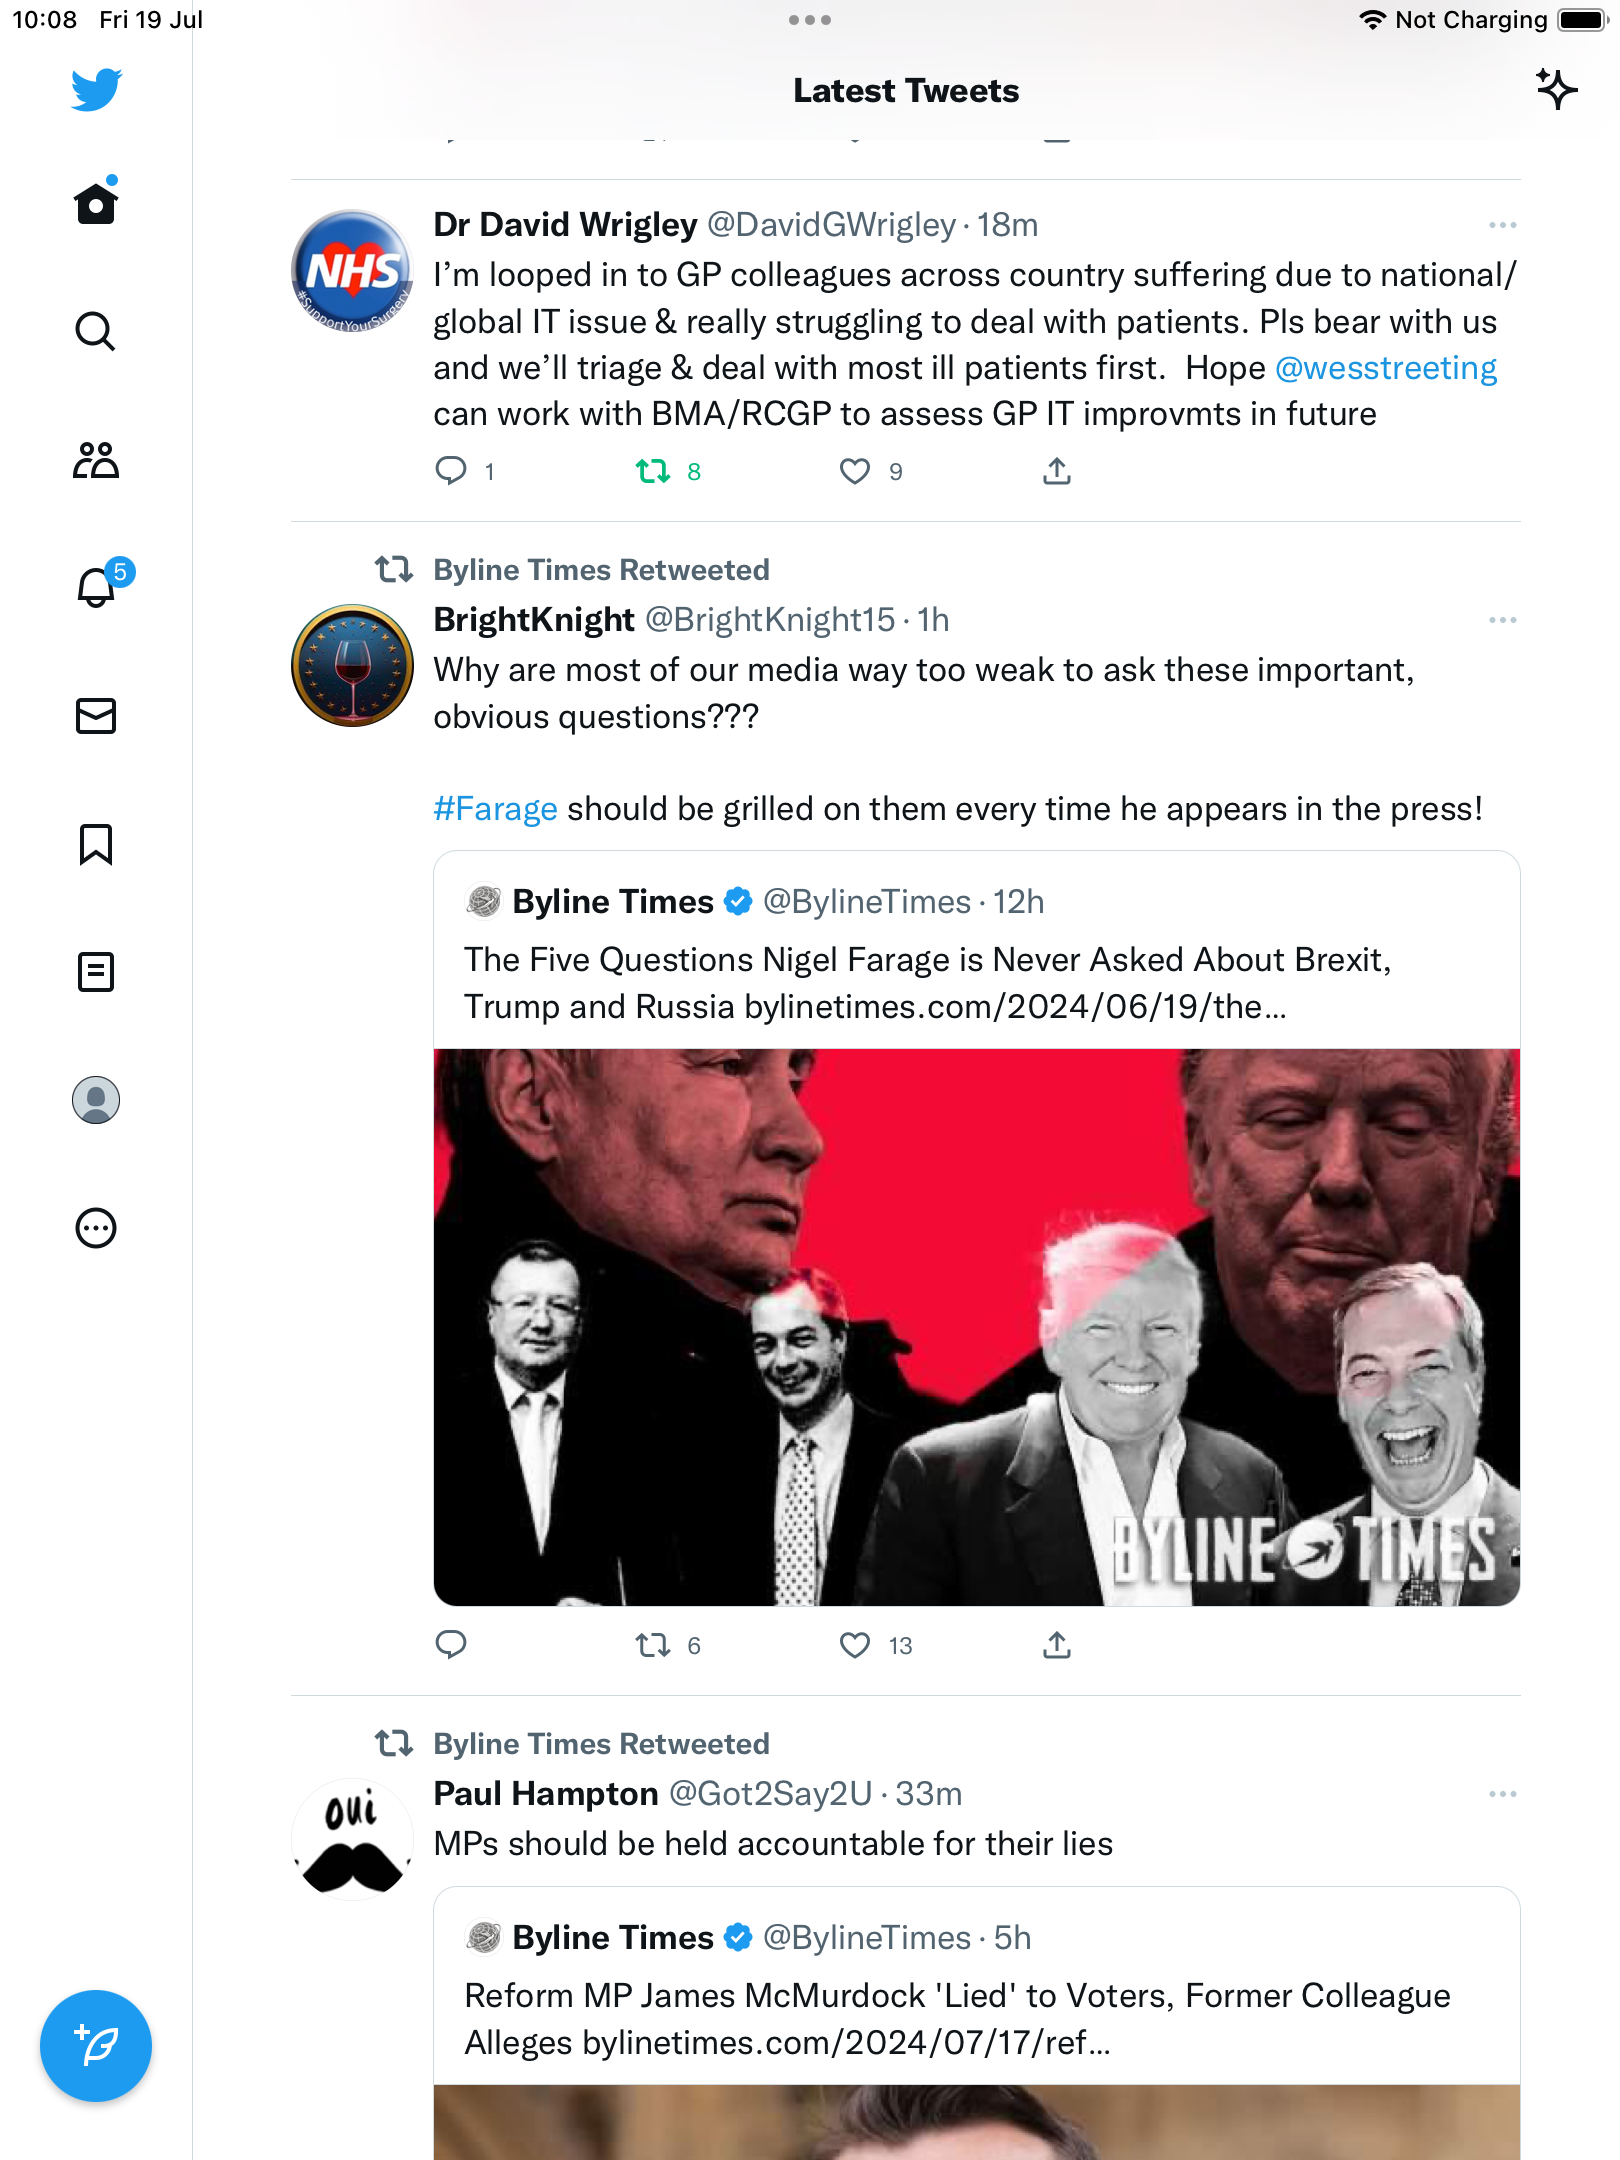Open the Search tab in sidebar
The image size is (1620, 2160).
(95, 332)
